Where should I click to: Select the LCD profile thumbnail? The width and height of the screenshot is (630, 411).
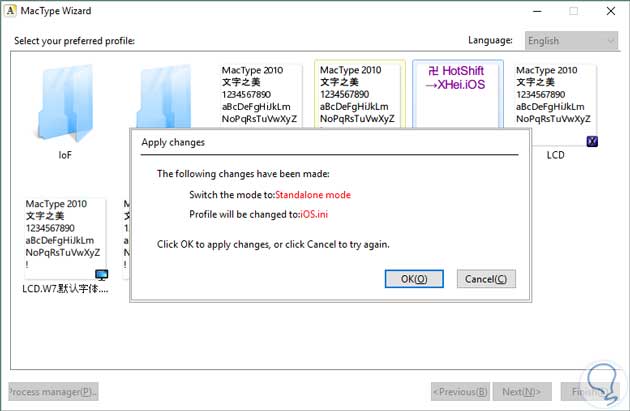(x=554, y=104)
